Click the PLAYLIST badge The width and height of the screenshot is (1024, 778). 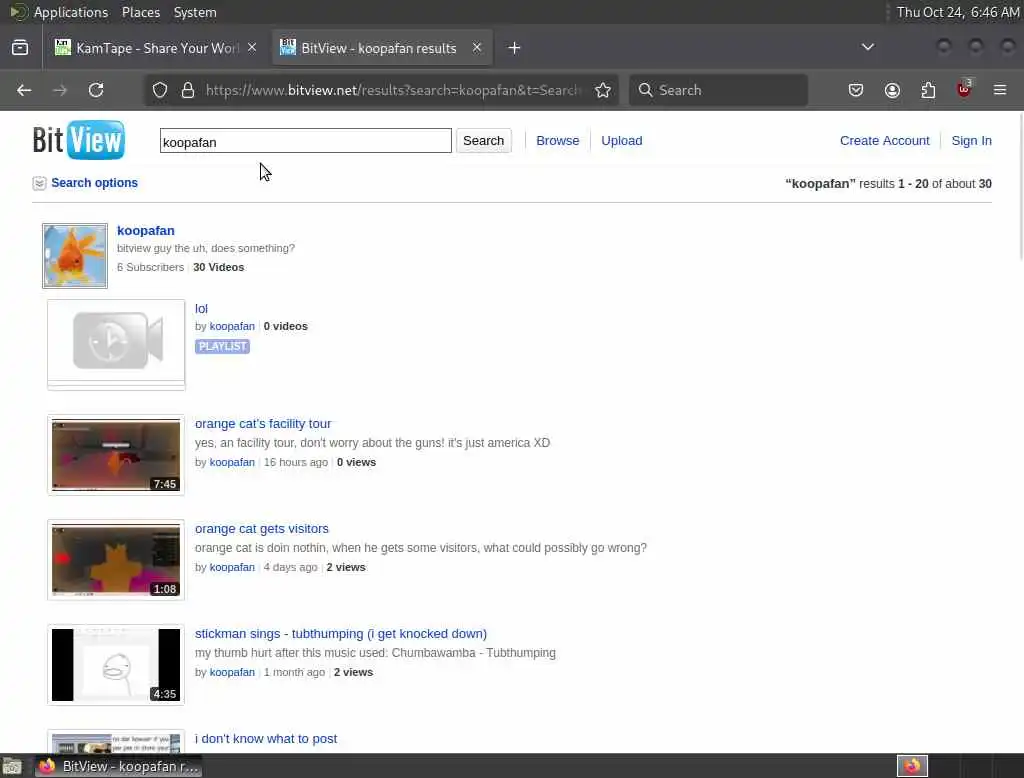pyautogui.click(x=222, y=346)
